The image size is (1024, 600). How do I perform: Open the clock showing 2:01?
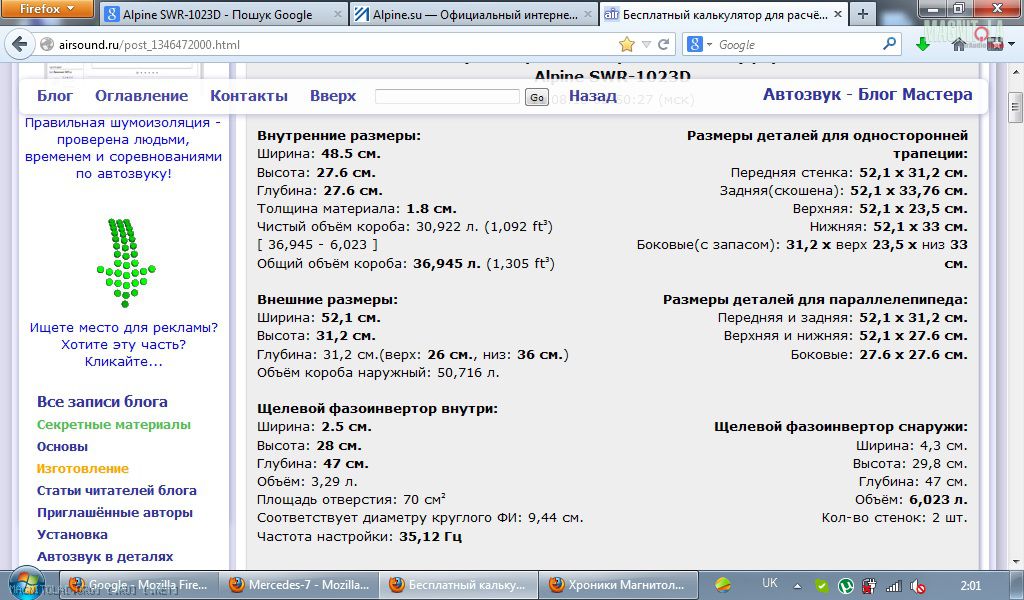(970, 586)
